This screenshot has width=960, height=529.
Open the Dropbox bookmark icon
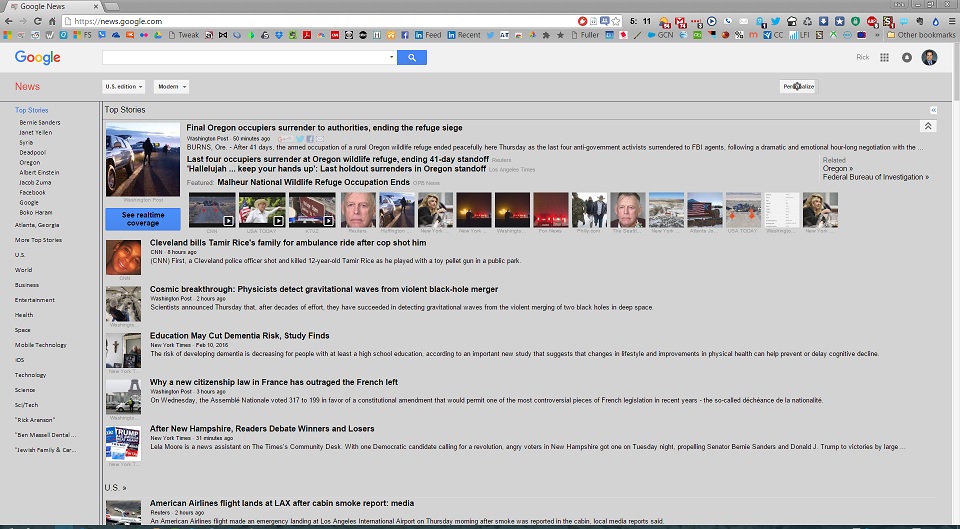point(279,36)
